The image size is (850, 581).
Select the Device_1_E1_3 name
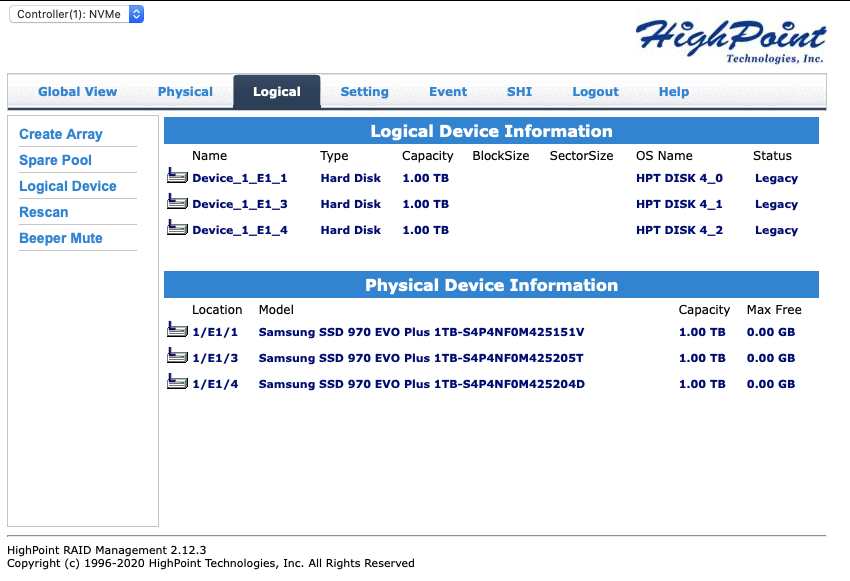coord(240,204)
